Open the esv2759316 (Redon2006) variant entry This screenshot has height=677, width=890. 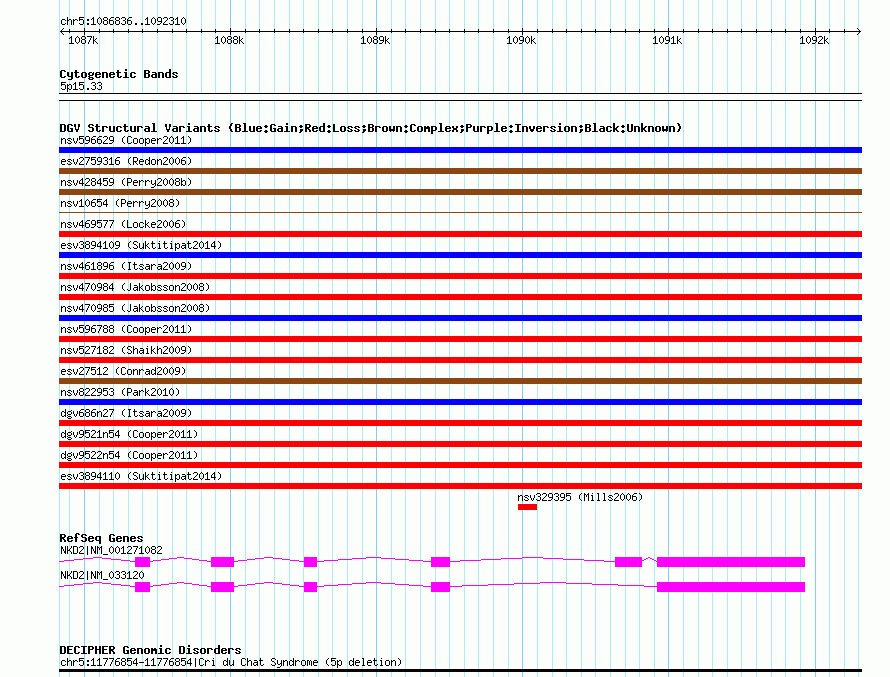(125, 161)
